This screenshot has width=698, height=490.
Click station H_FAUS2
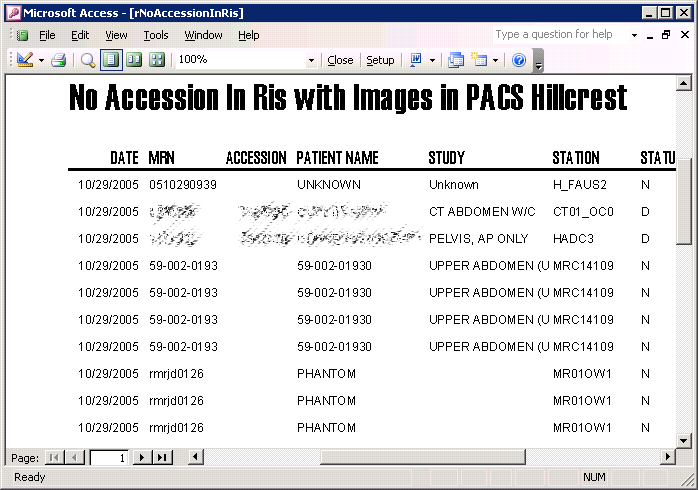[x=580, y=185]
